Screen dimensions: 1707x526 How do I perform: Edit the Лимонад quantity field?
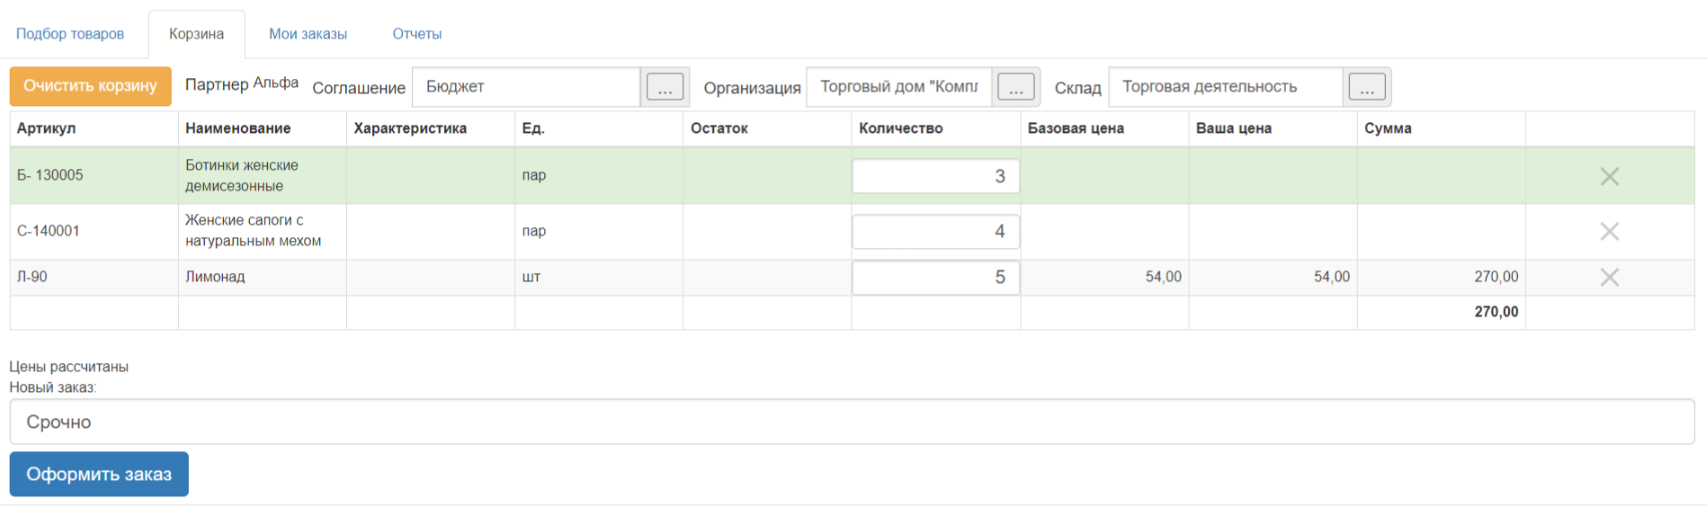click(935, 278)
